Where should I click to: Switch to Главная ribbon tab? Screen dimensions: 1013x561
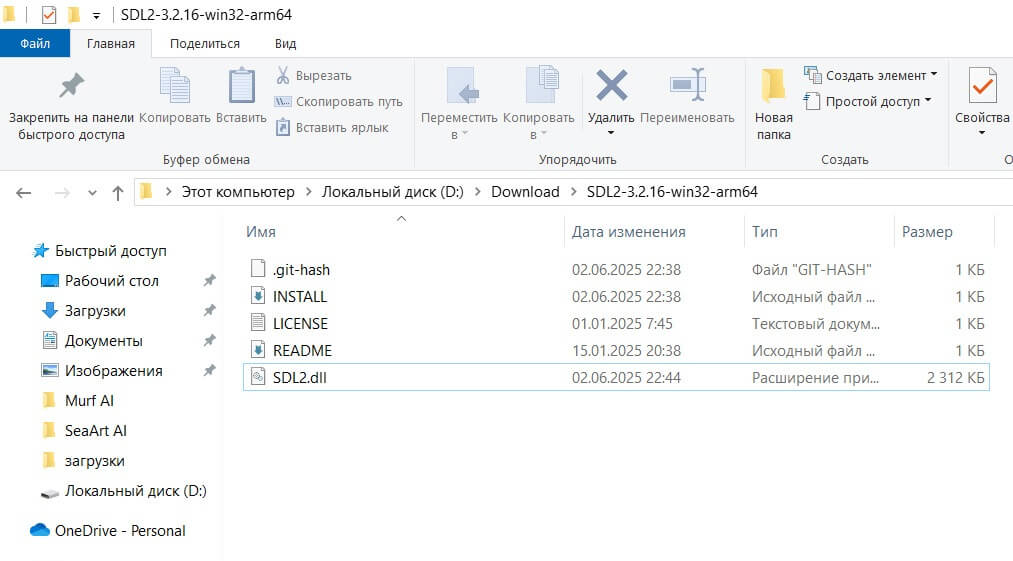click(x=111, y=43)
